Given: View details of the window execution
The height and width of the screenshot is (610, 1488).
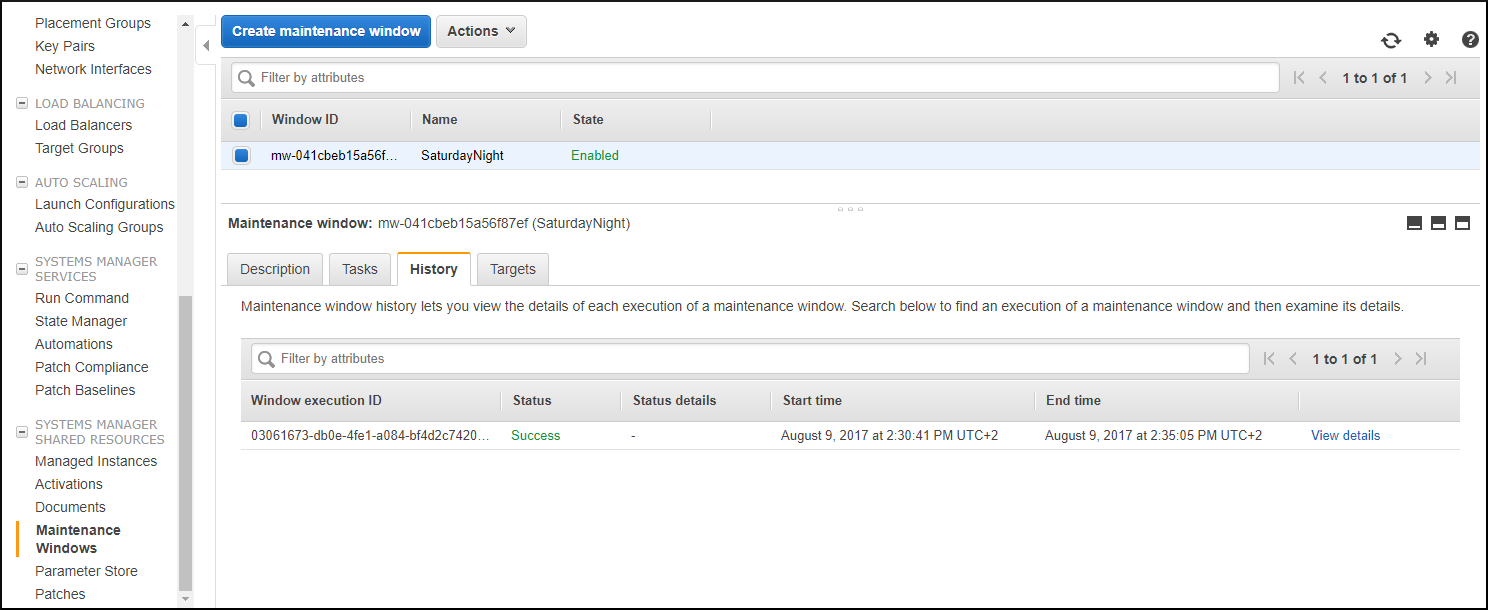Looking at the screenshot, I should (x=1345, y=435).
